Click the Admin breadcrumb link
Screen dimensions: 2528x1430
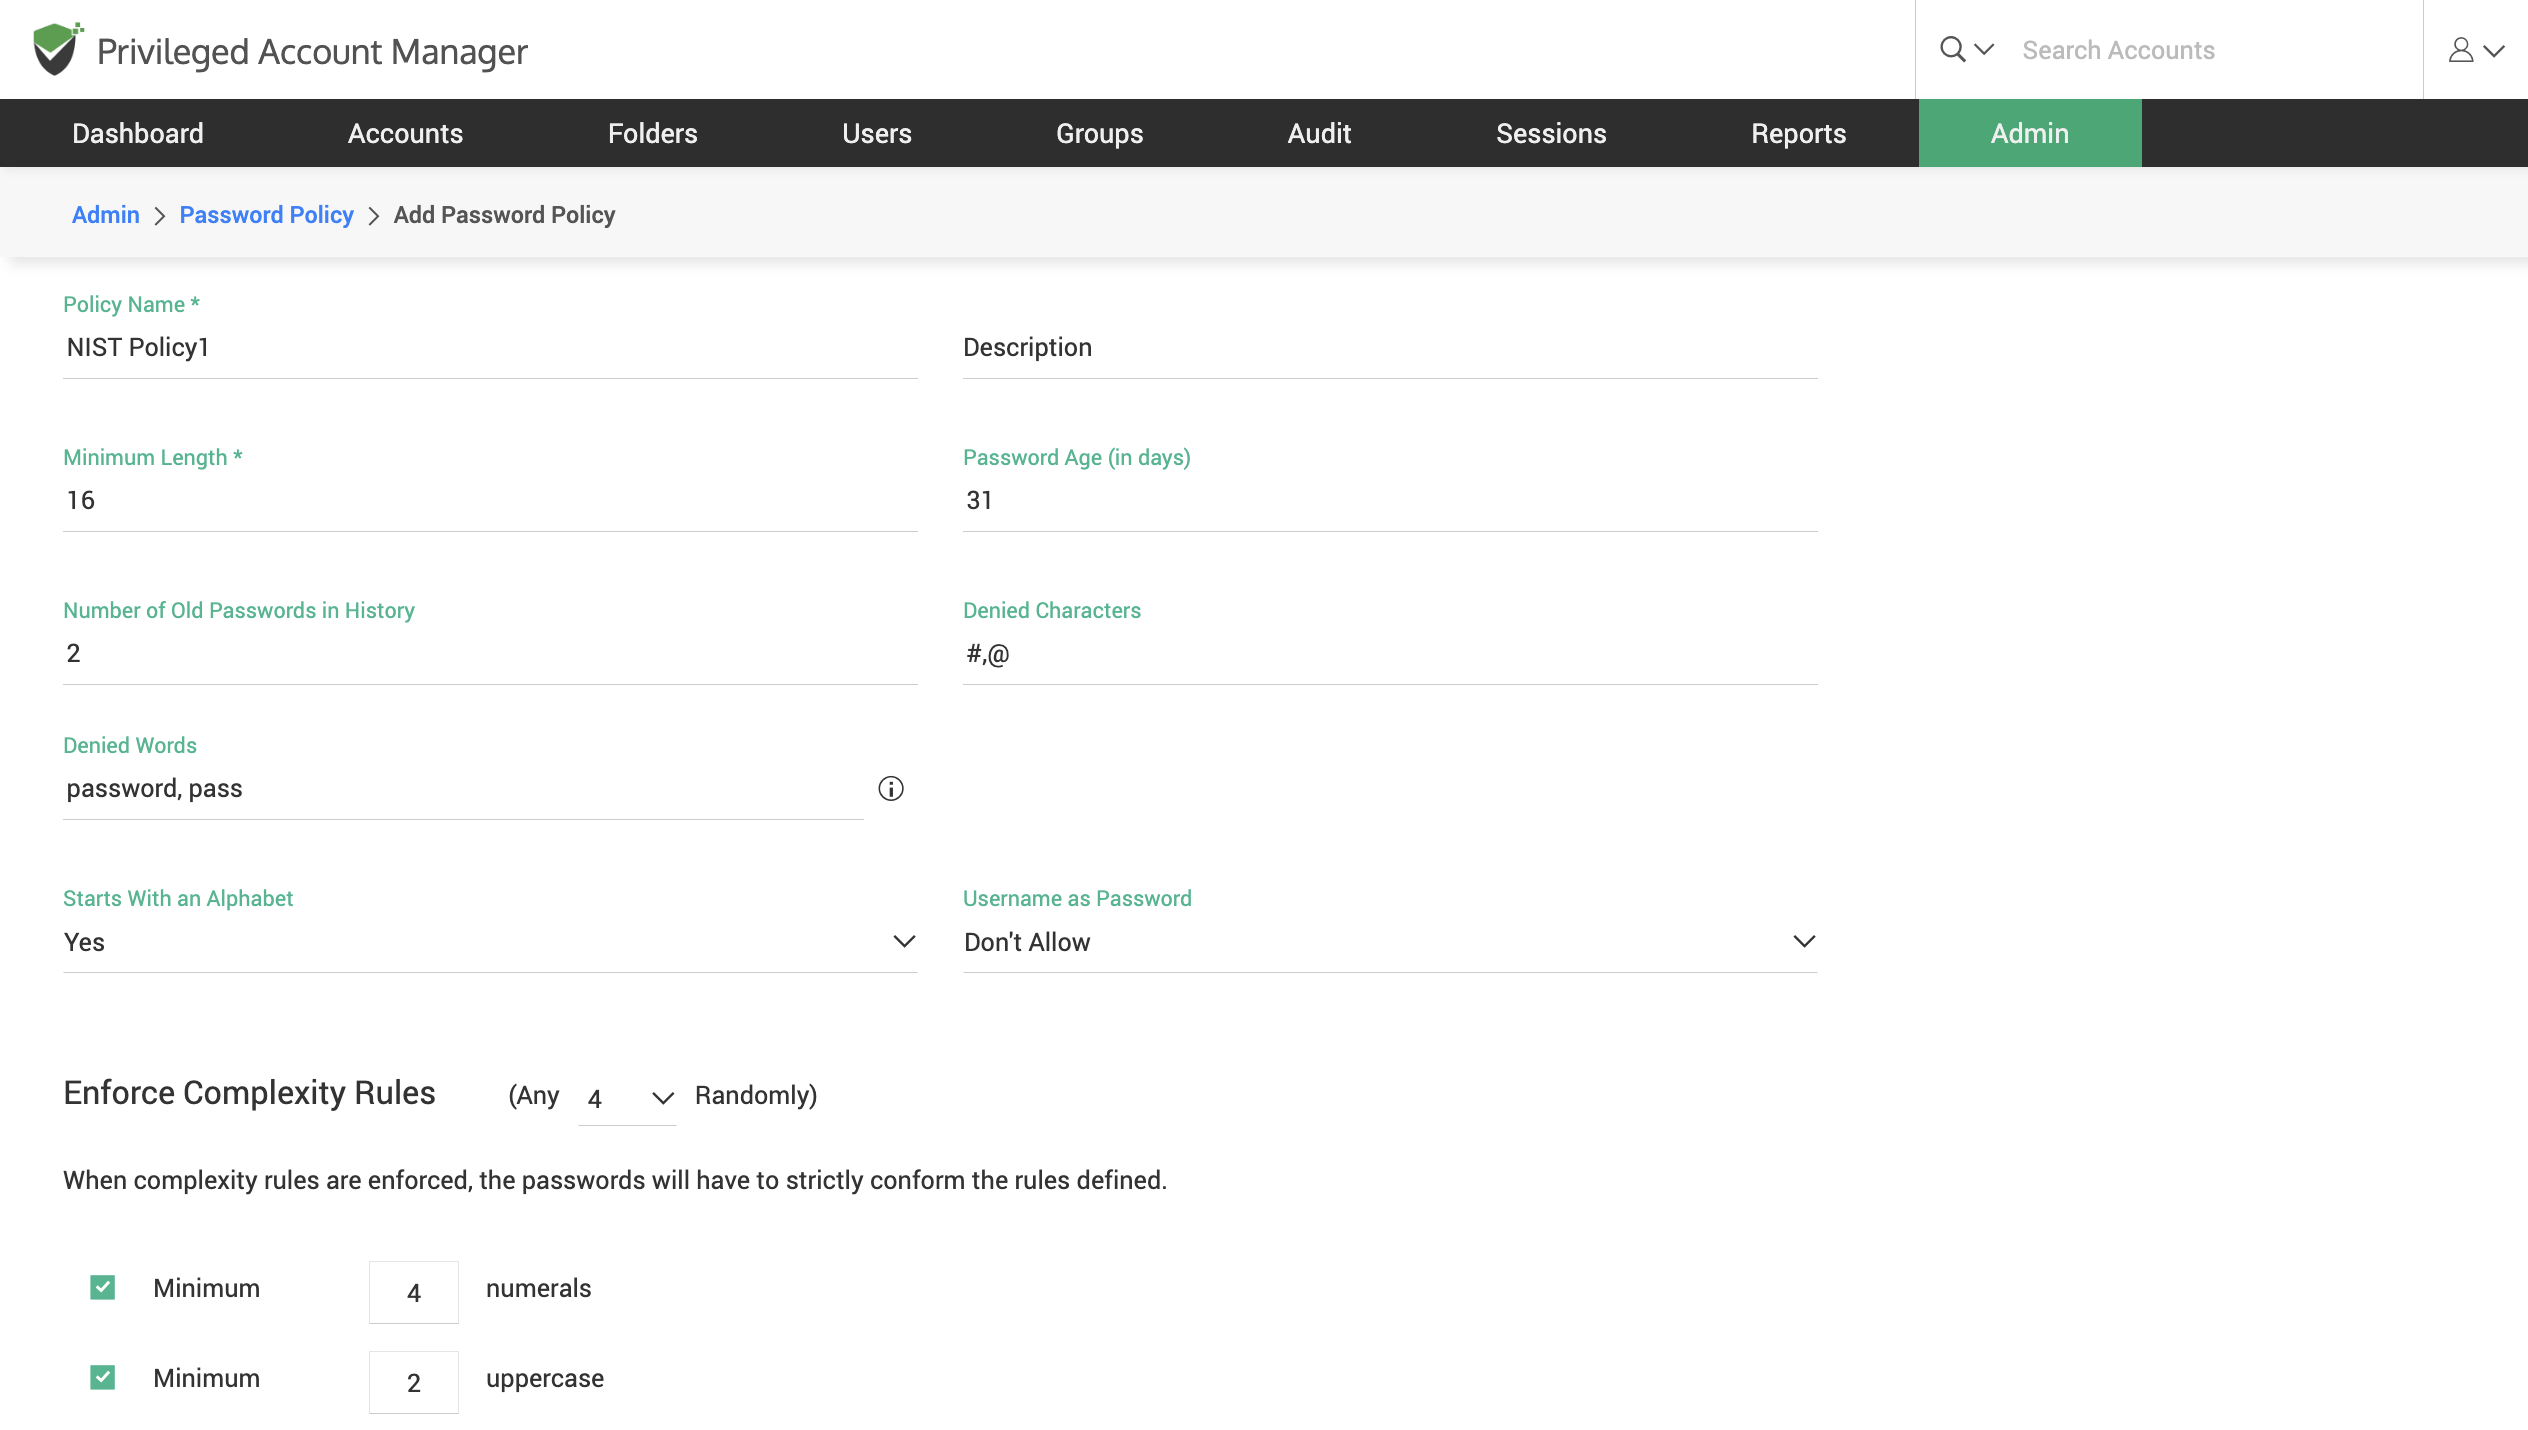(x=106, y=215)
